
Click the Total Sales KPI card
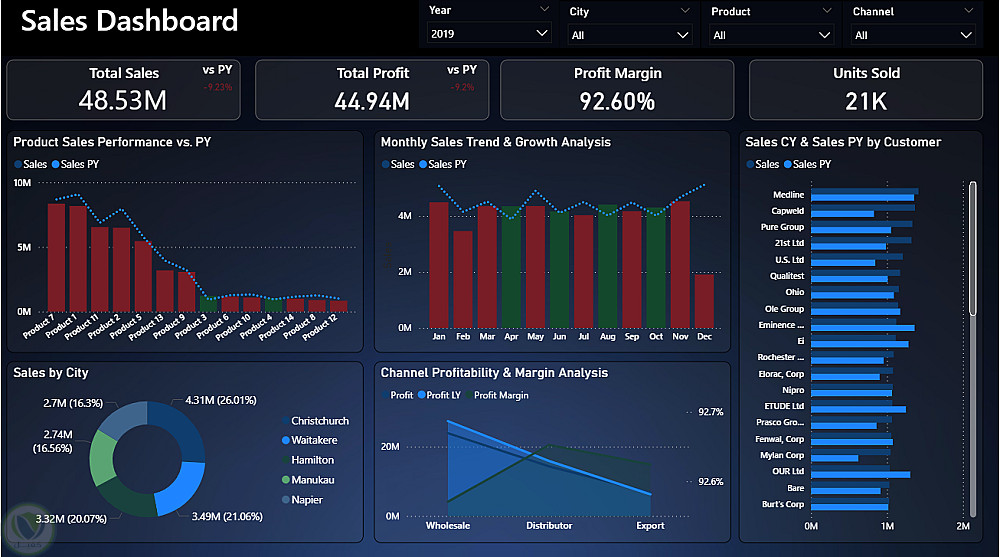tap(124, 90)
